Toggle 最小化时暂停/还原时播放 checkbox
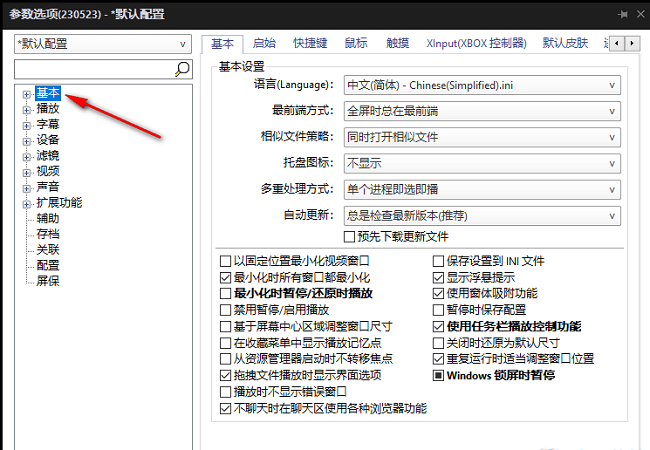The width and height of the screenshot is (650, 450). [225, 294]
